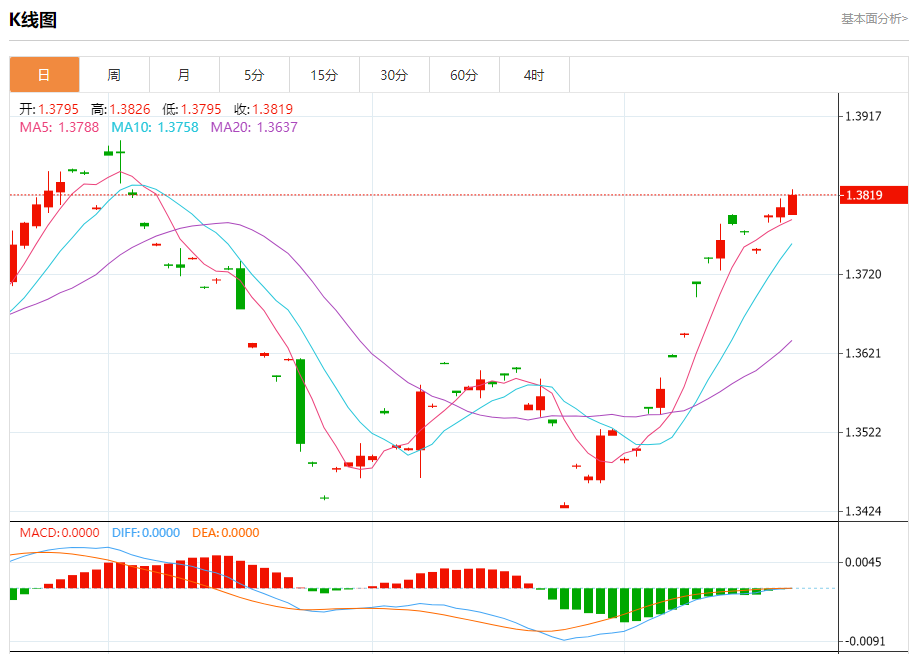This screenshot has width=914, height=654.
Task: Switch to the 月 monthly tab
Action: 184,75
